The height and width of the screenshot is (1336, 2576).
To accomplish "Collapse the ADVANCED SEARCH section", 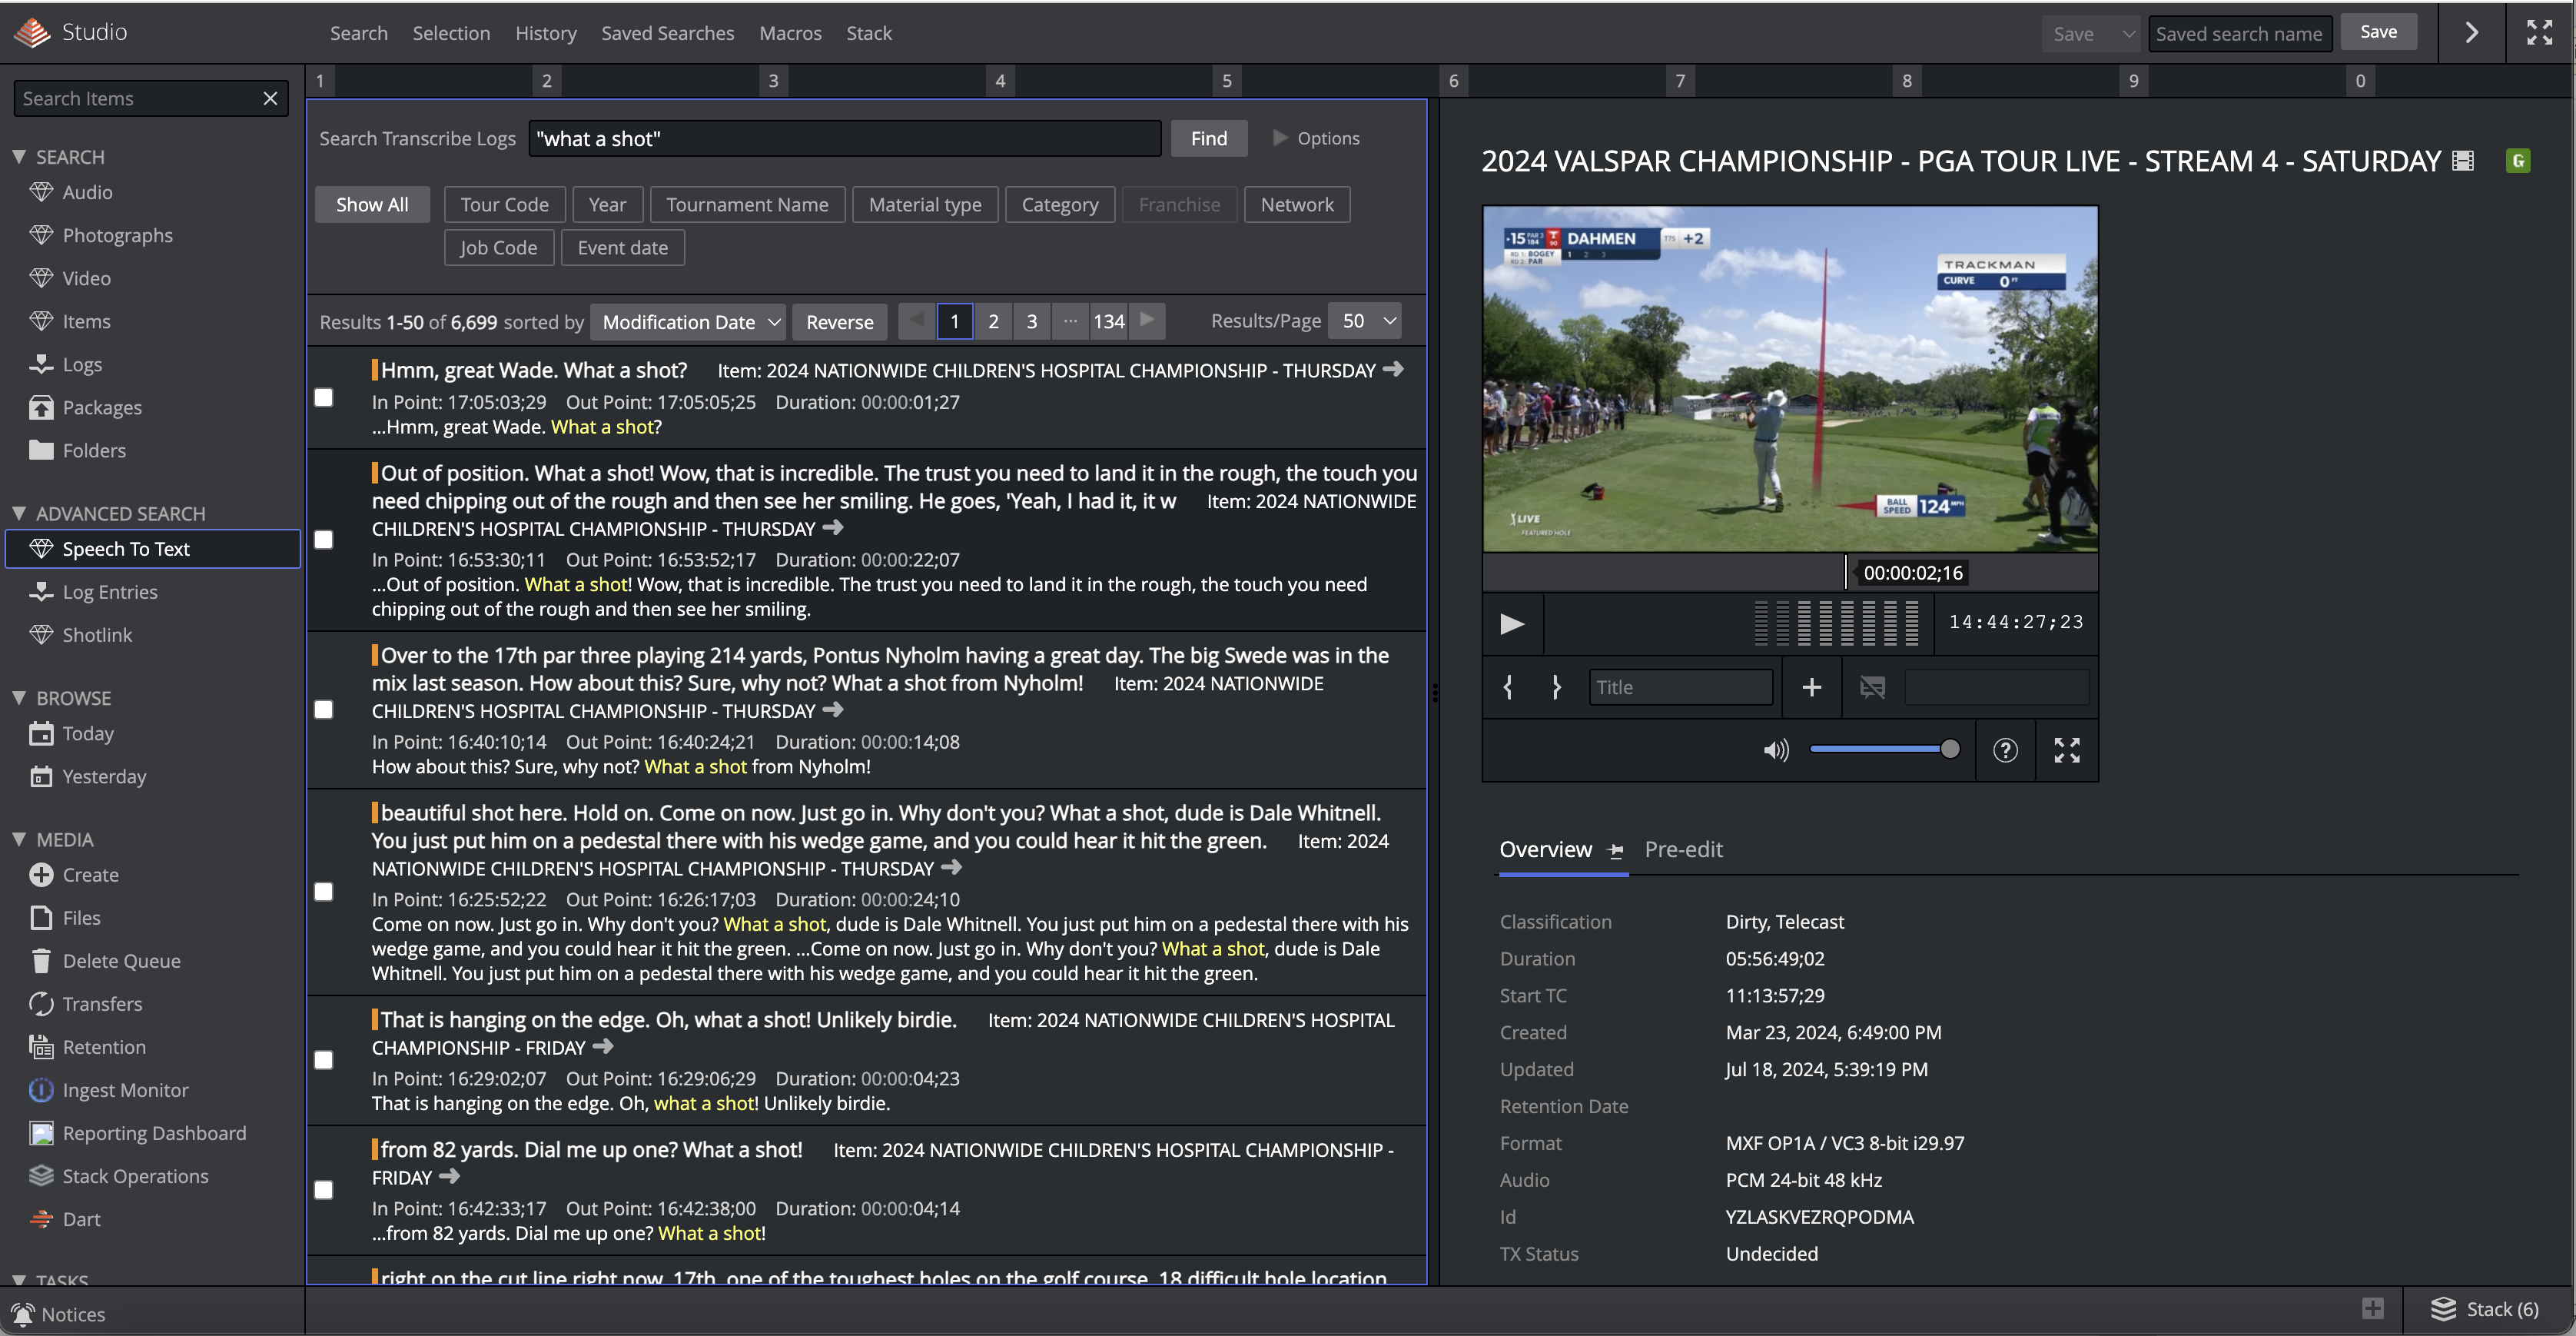I will click(x=19, y=513).
